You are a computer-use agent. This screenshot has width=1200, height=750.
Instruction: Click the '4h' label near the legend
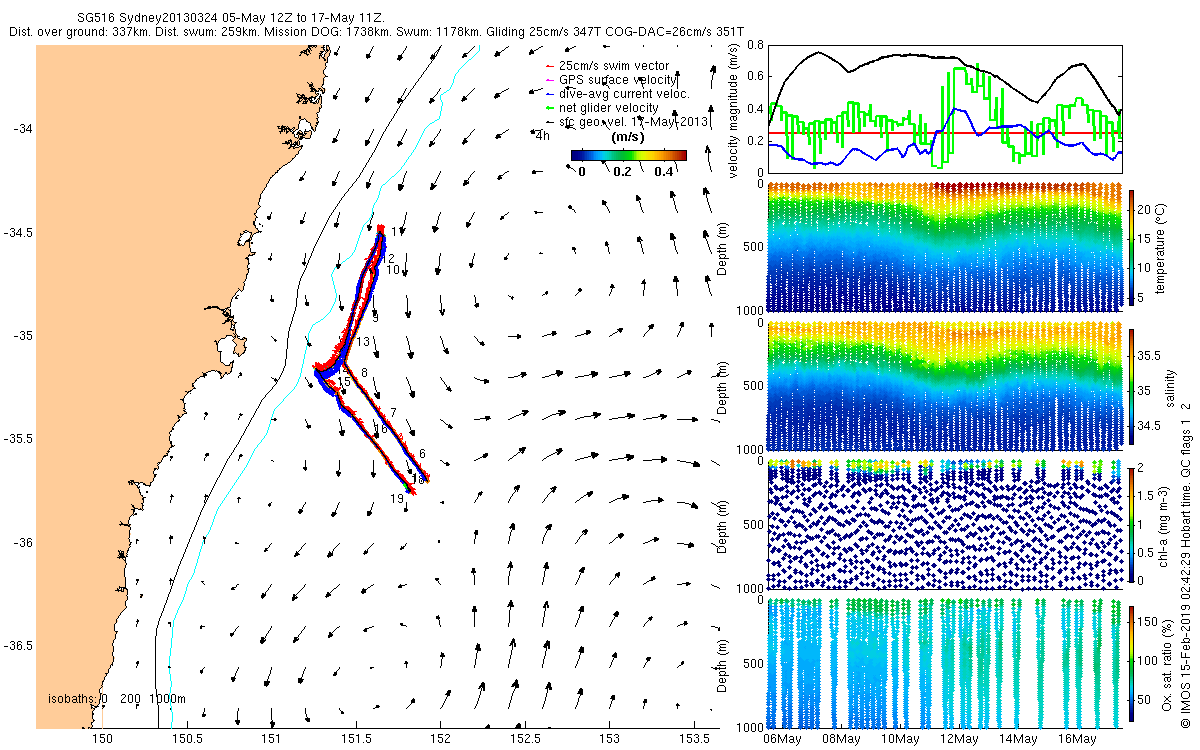tap(544, 135)
